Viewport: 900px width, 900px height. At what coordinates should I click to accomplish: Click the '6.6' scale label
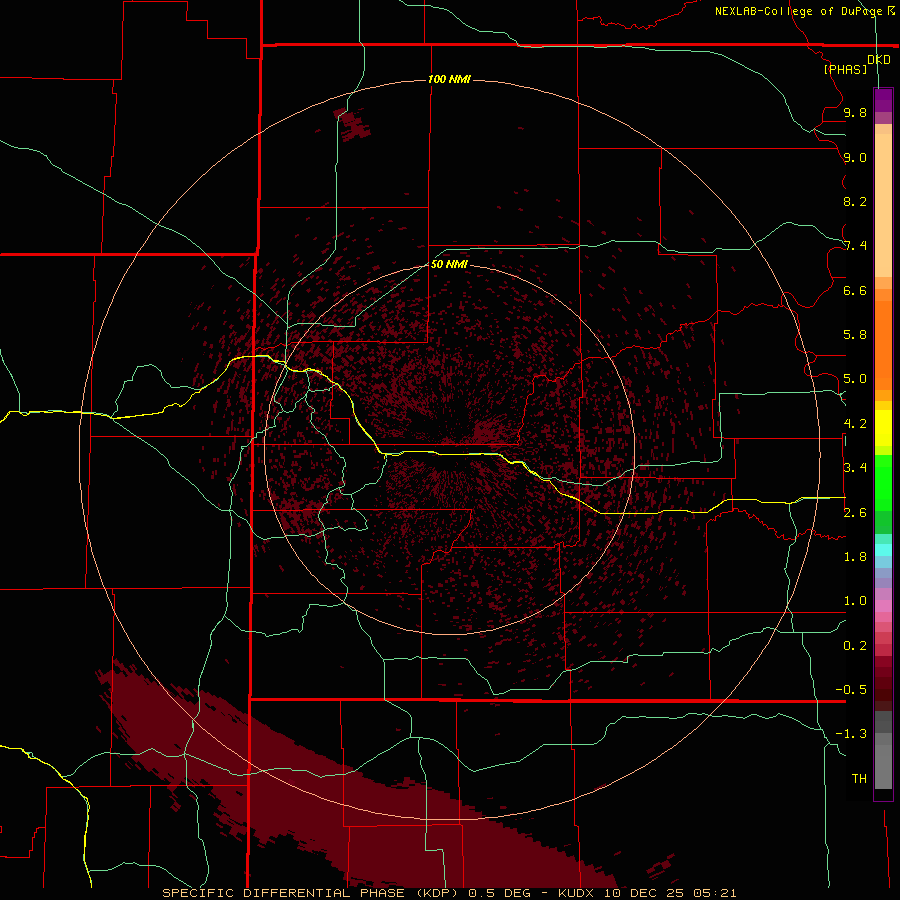click(855, 290)
